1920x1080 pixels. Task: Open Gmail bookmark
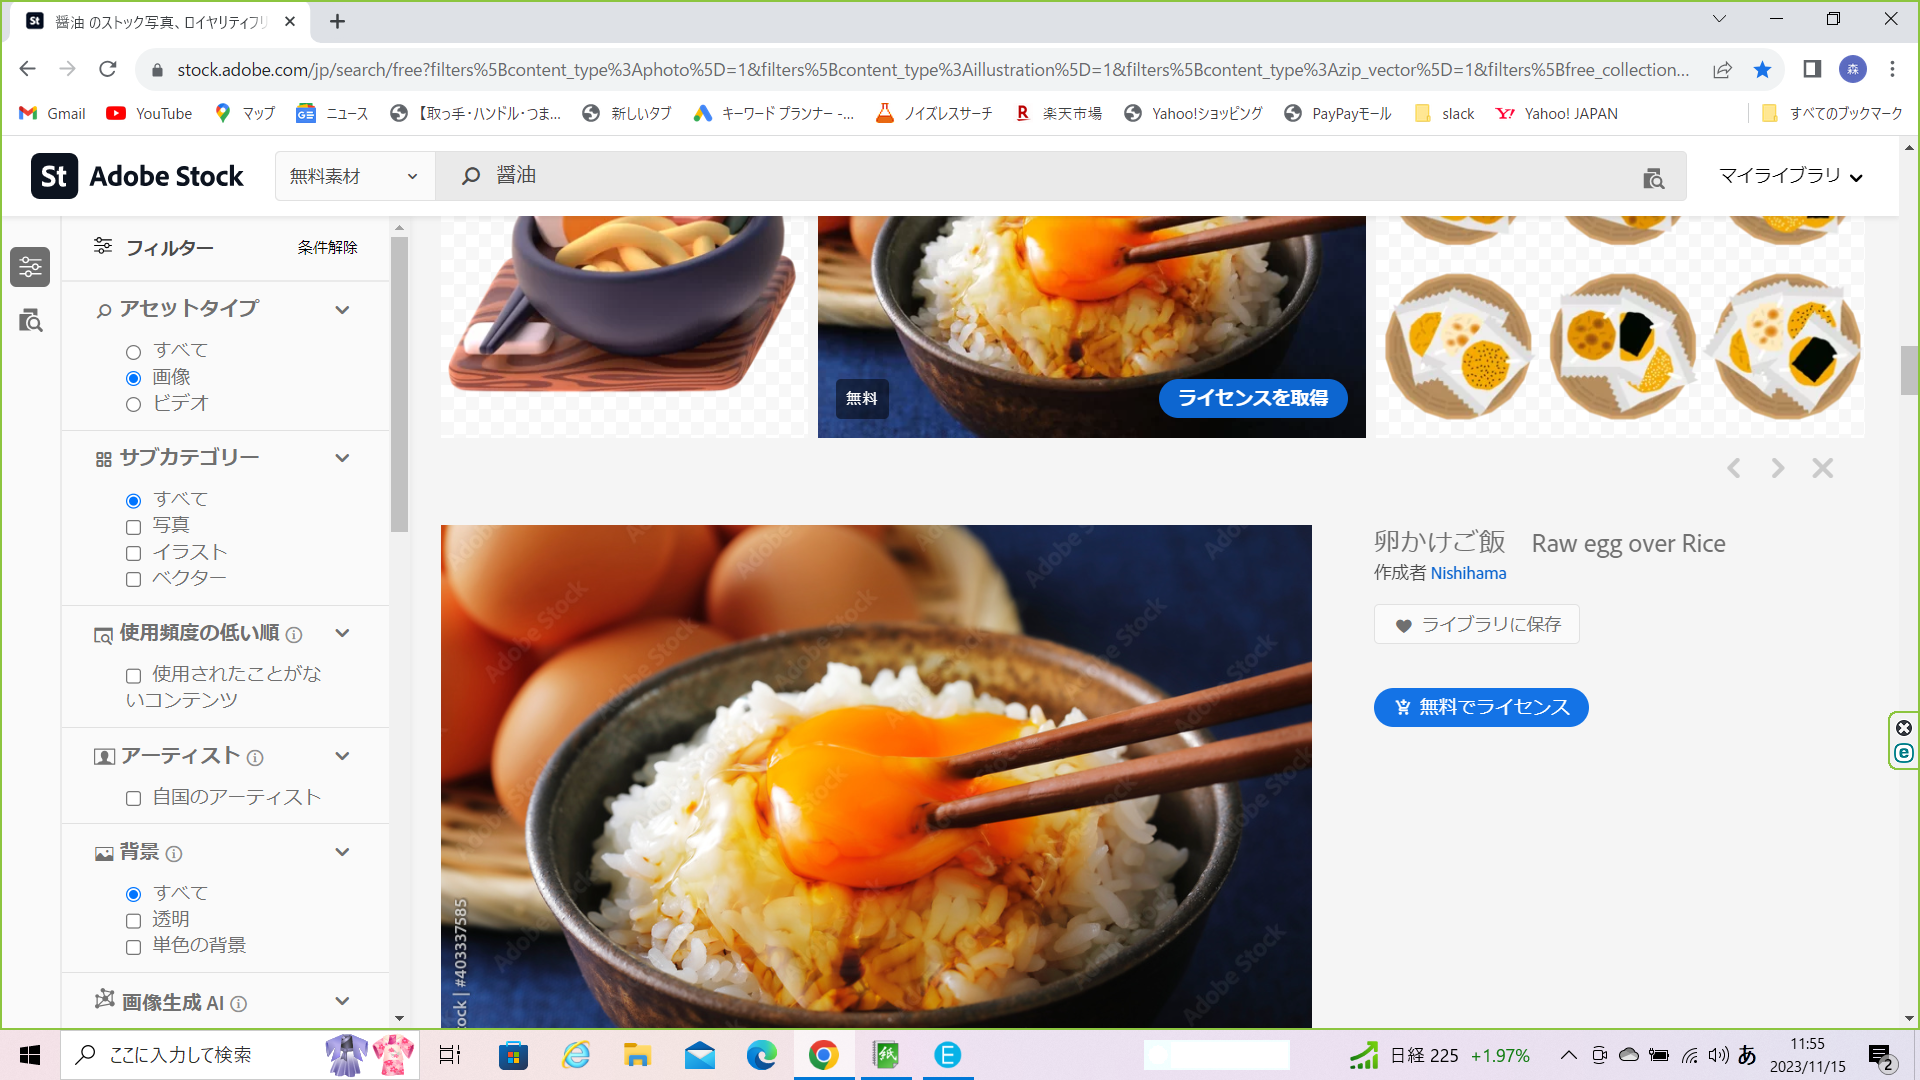coord(53,114)
